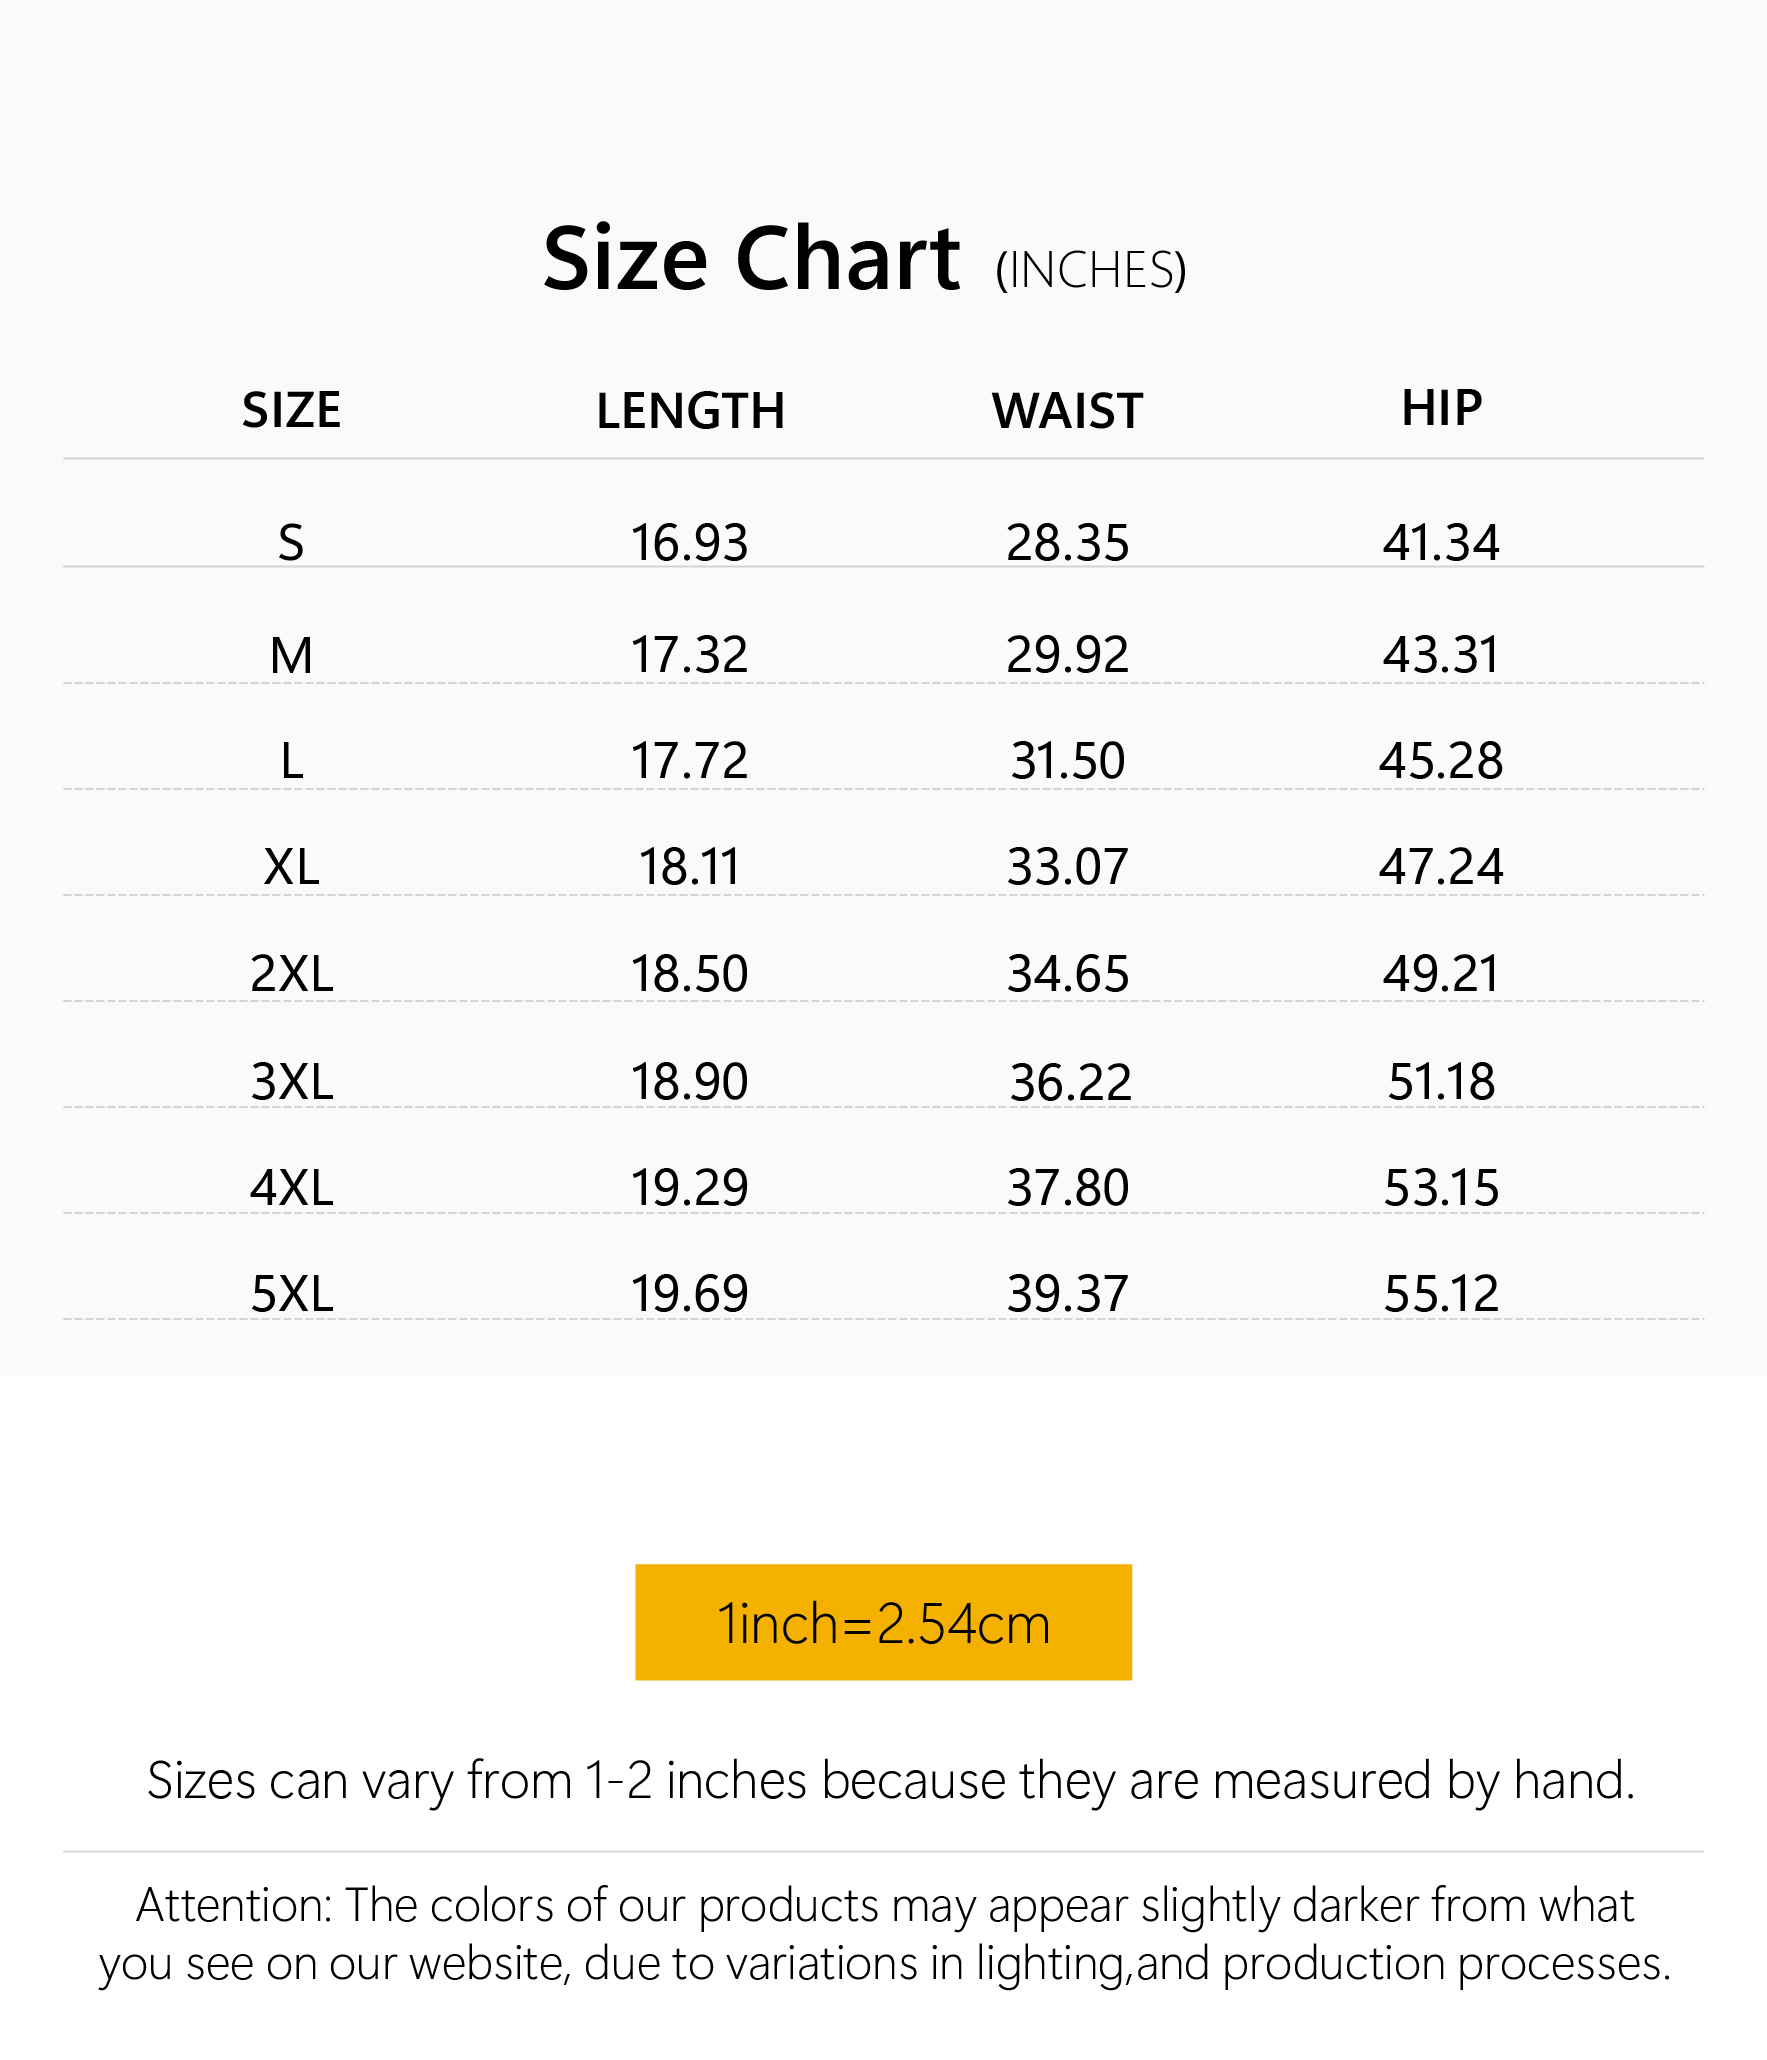Click the SIZE column header
The image size is (1767, 2060).
(291, 410)
